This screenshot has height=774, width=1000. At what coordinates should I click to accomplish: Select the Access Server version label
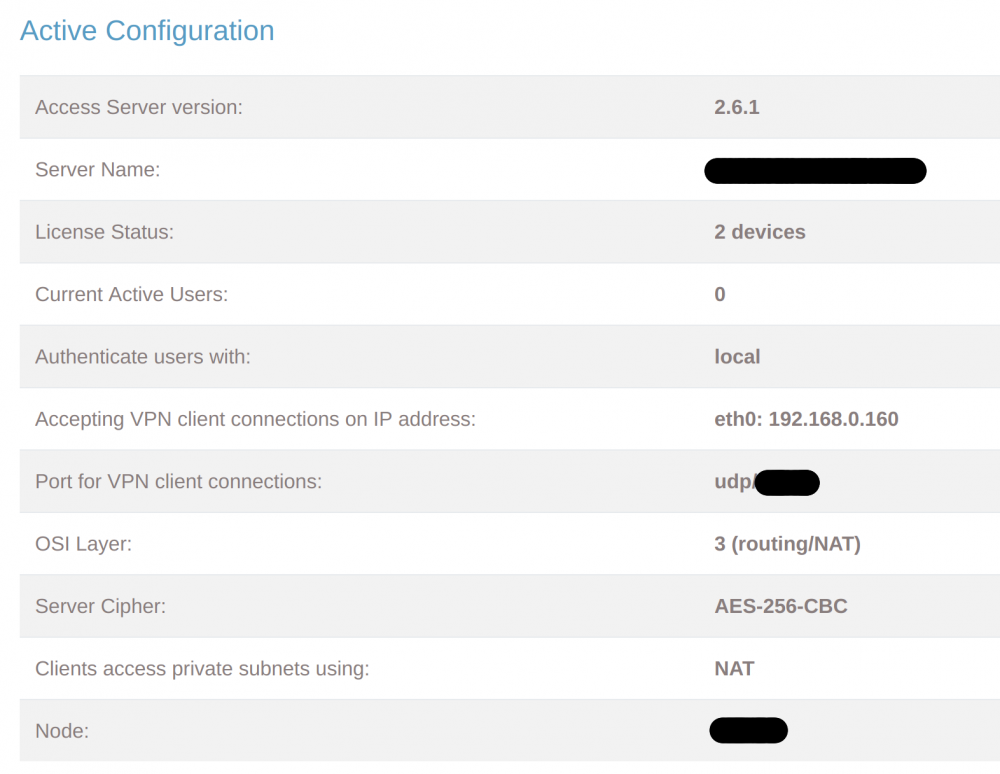(x=139, y=107)
